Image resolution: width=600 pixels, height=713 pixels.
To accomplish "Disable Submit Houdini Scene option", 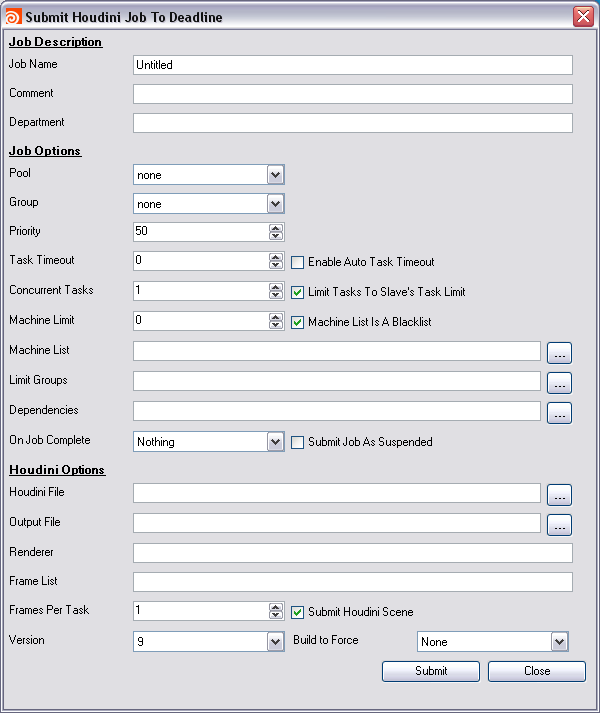I will click(298, 612).
